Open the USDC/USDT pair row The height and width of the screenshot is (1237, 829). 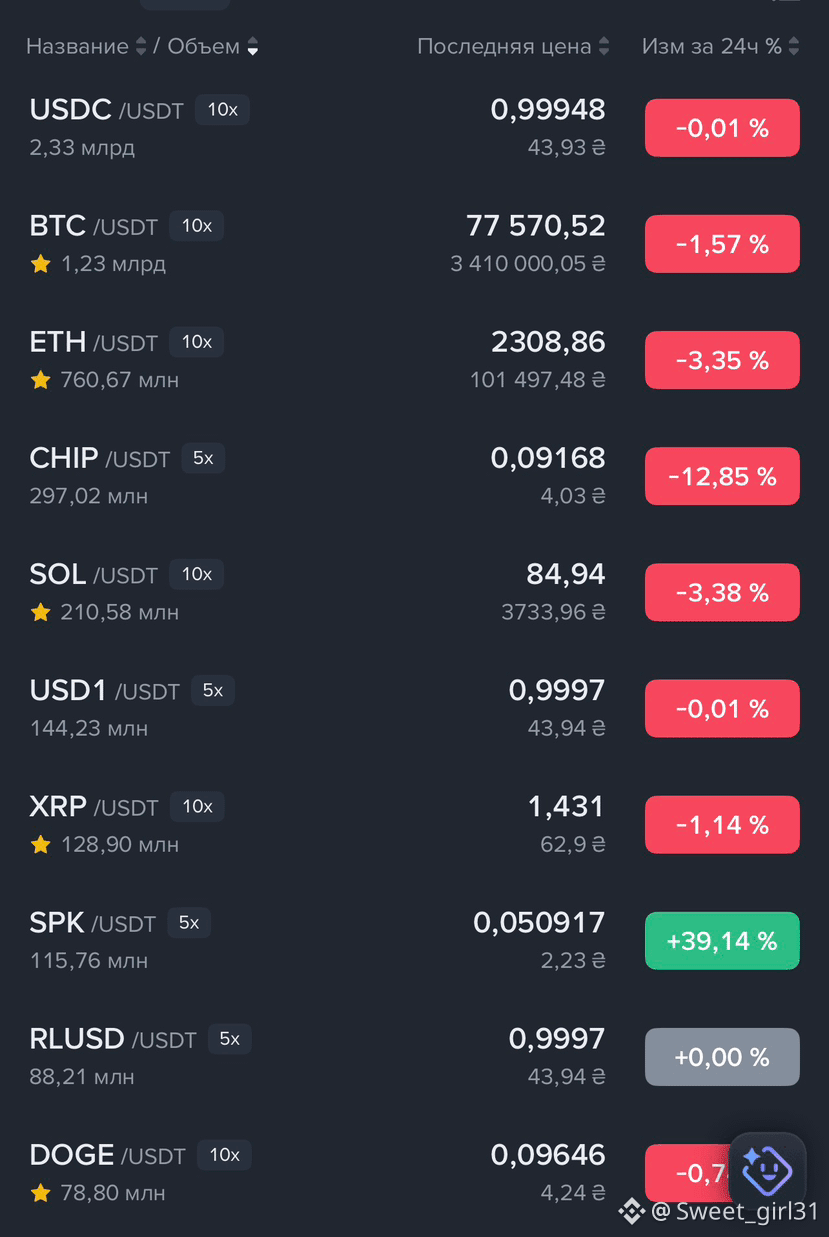tap(414, 128)
